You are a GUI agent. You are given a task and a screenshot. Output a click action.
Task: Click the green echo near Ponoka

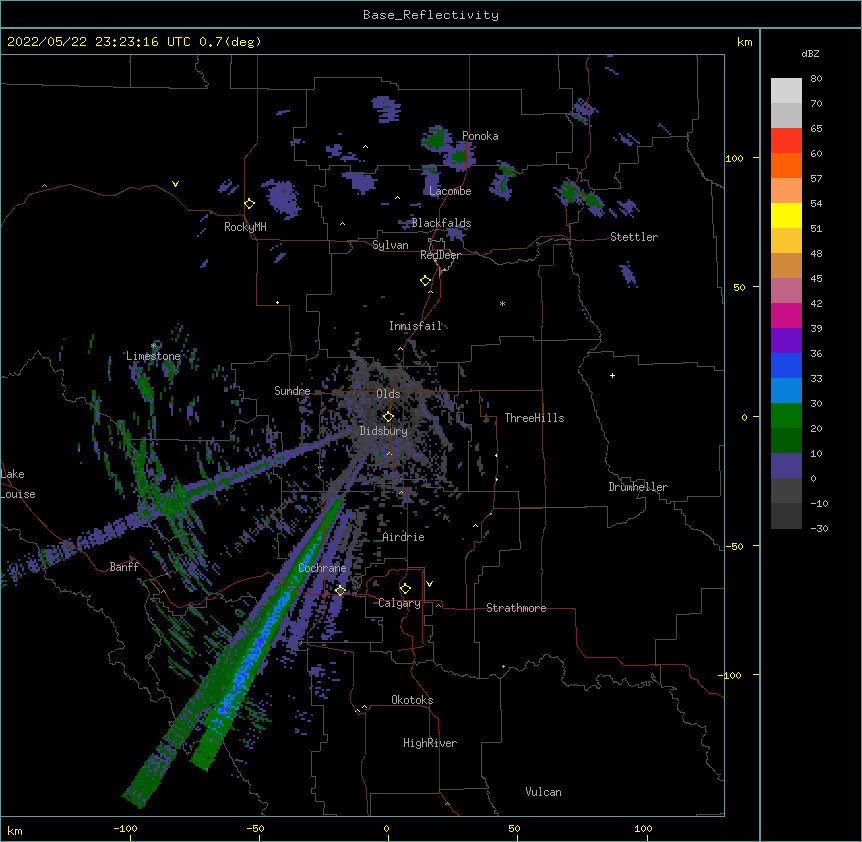436,139
